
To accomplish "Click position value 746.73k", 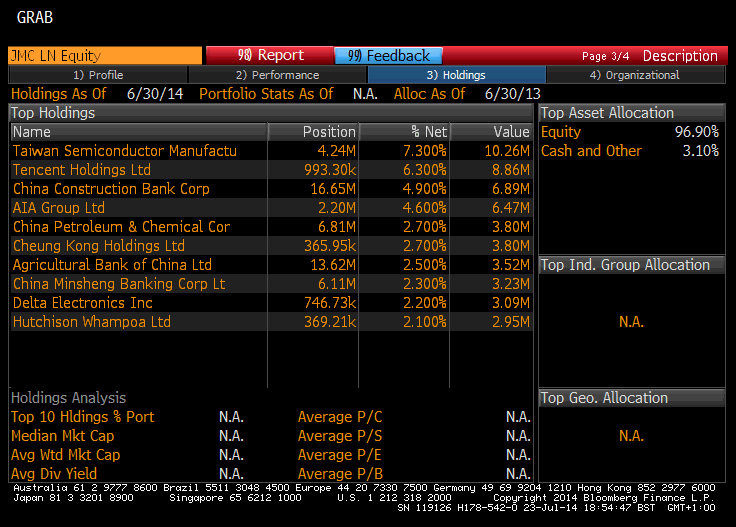I will click(330, 303).
